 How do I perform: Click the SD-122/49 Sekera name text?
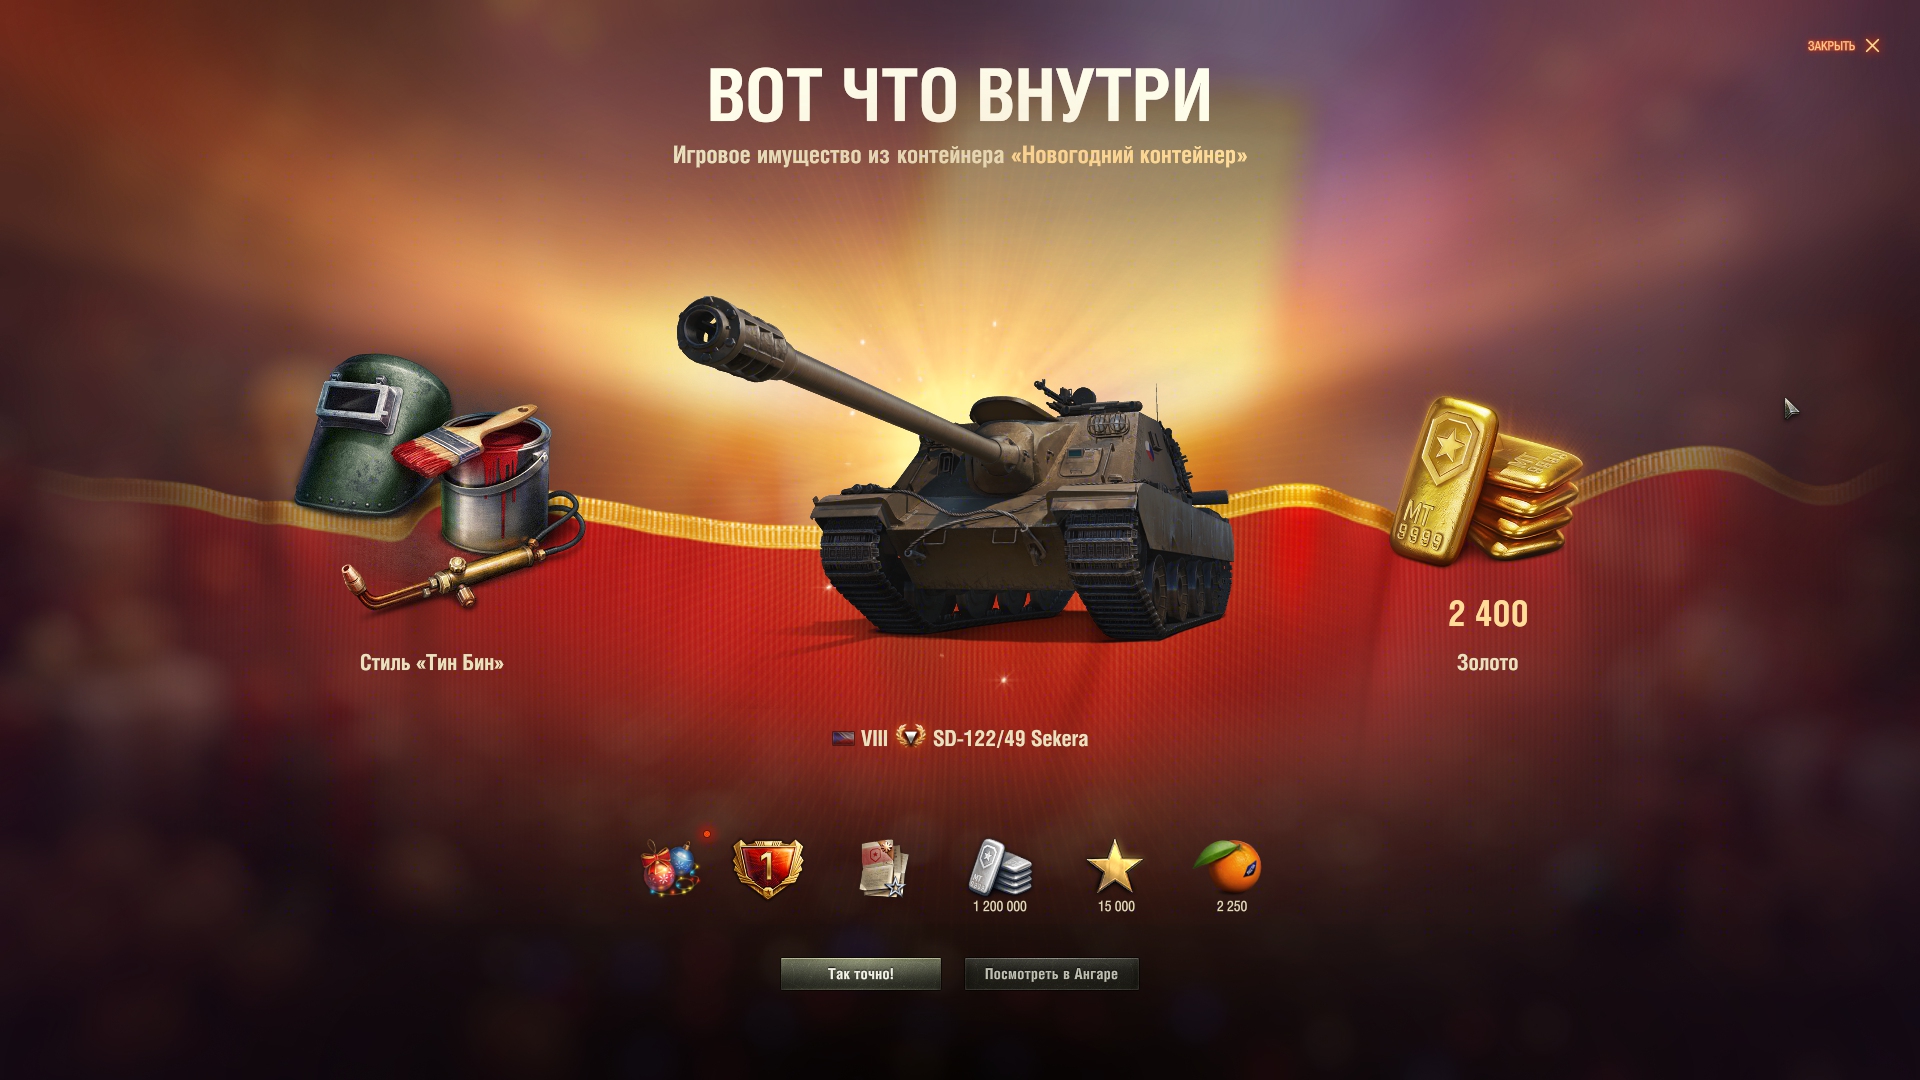click(x=1010, y=739)
